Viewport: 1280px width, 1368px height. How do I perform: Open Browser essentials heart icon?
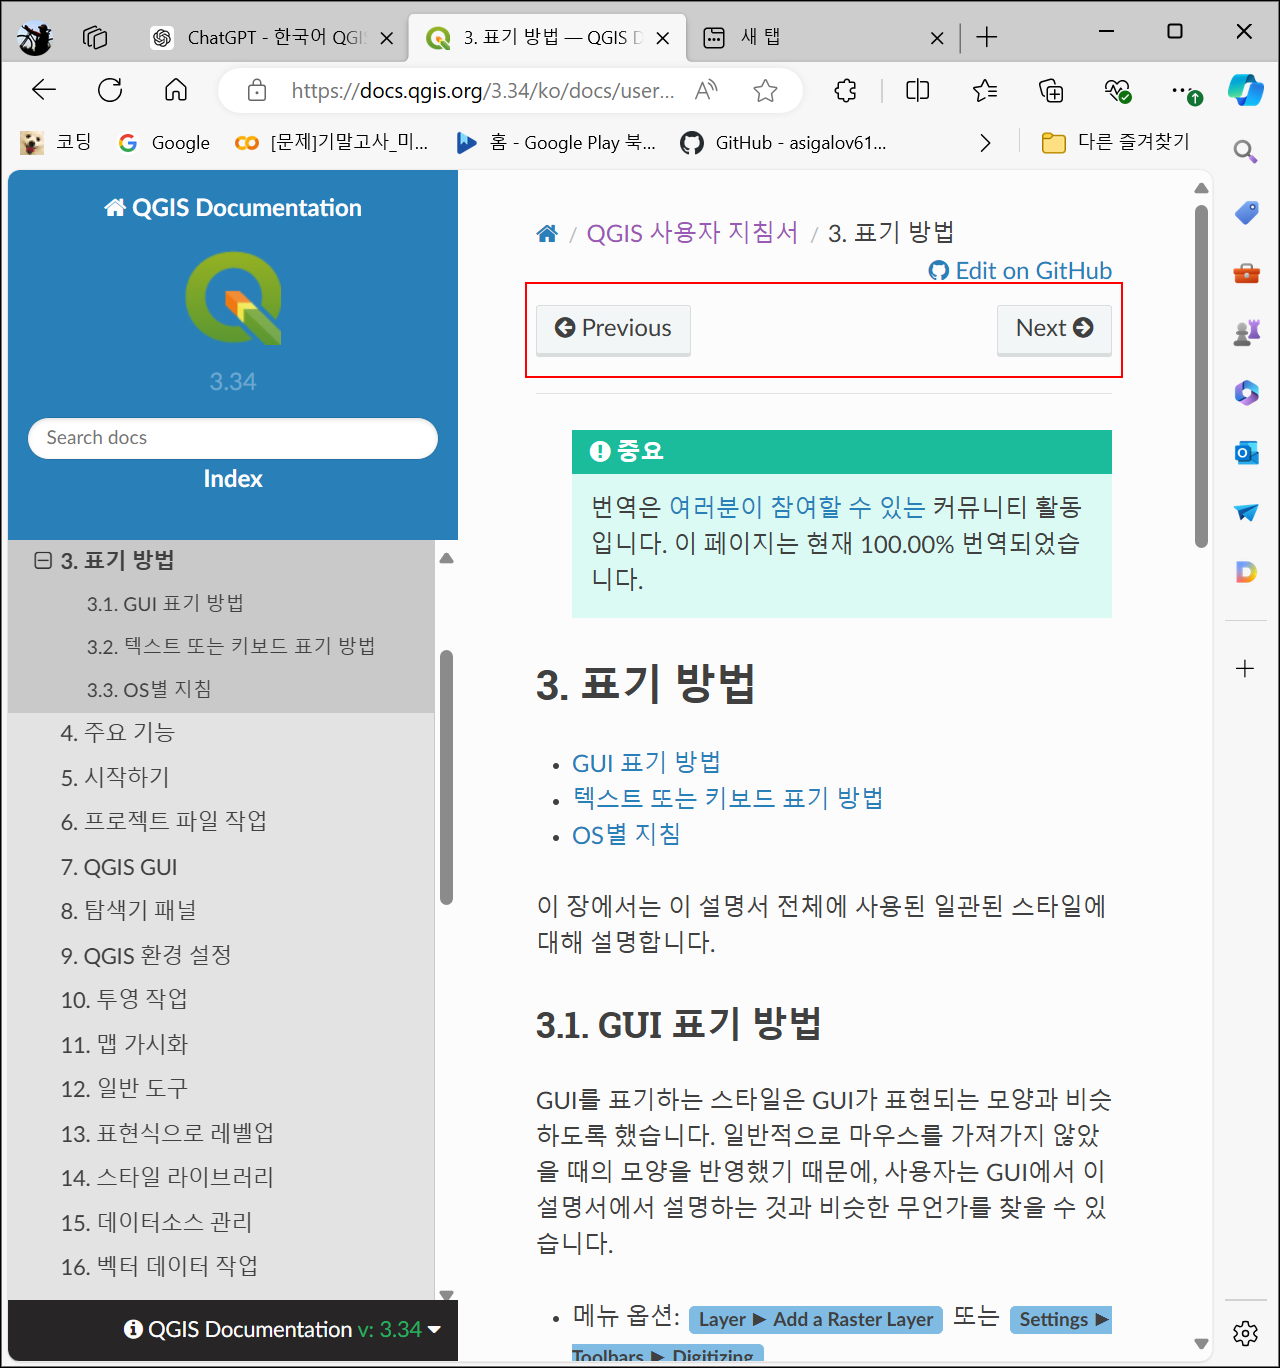click(1117, 91)
